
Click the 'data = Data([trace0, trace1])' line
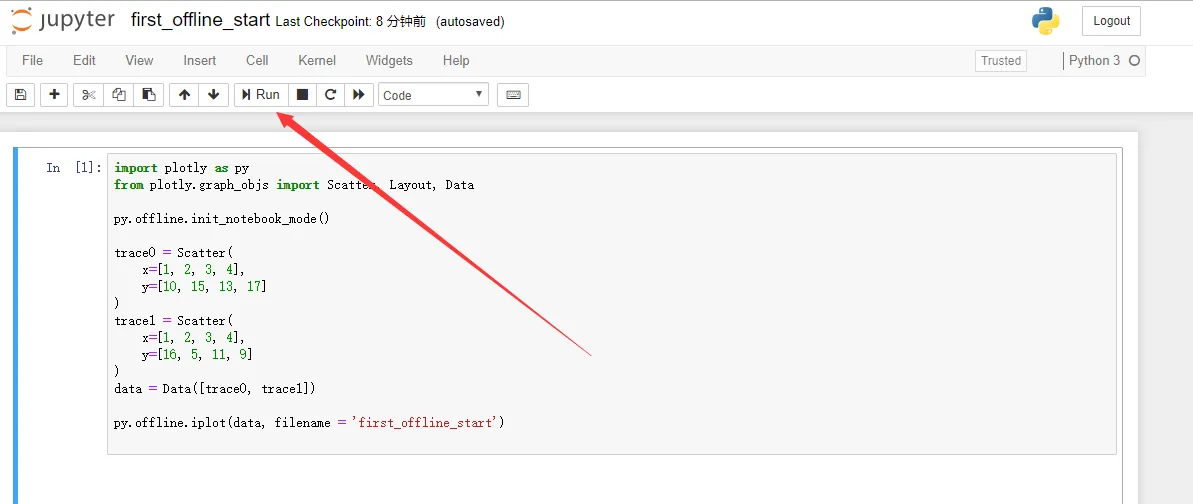(215, 388)
